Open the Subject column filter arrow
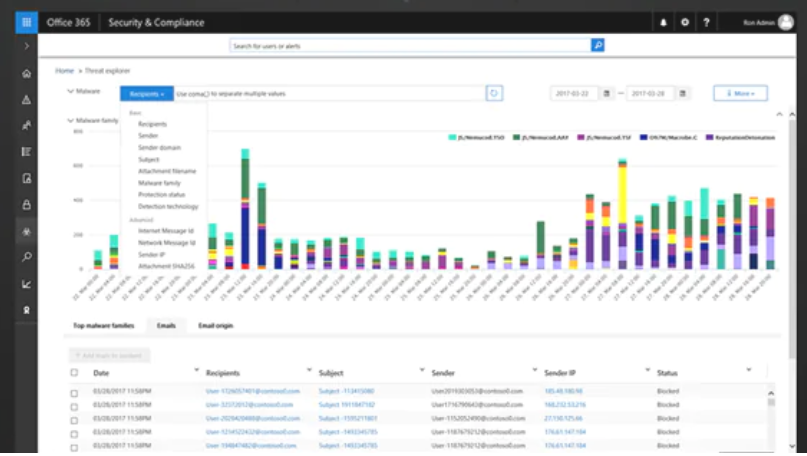The width and height of the screenshot is (807, 456). pos(422,370)
